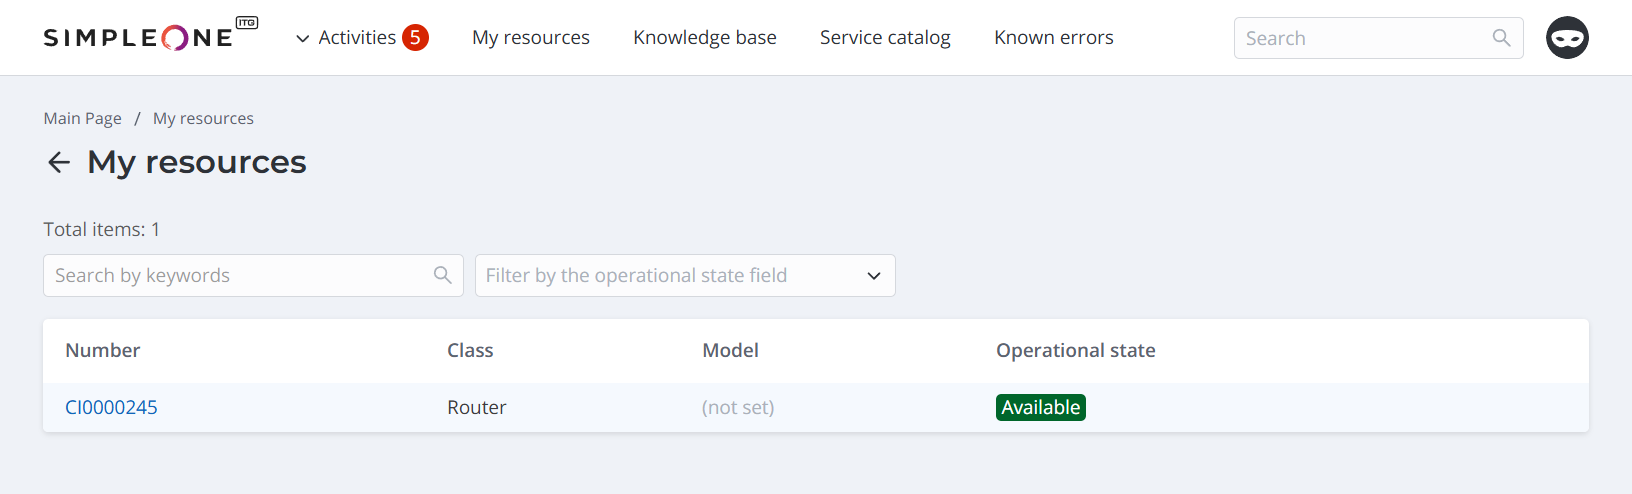Click the Total items: 1 text
The width and height of the screenshot is (1632, 494).
(101, 229)
